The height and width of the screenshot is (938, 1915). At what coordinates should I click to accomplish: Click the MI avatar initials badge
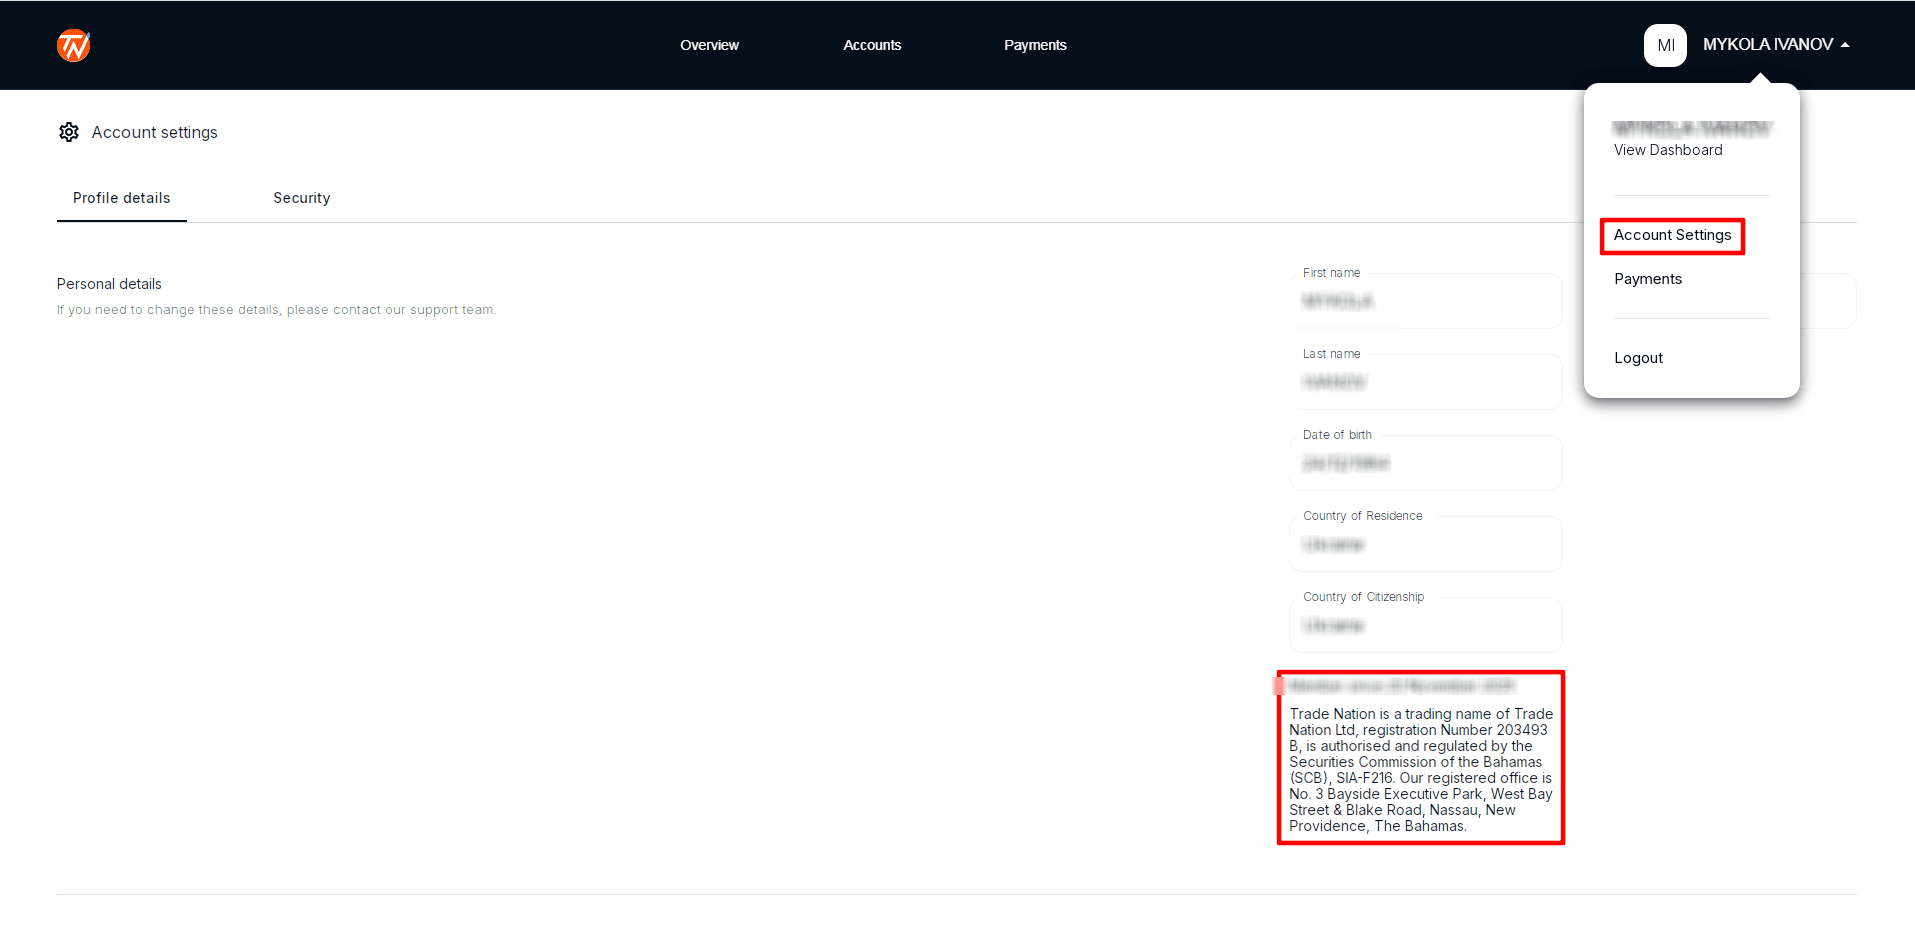coord(1665,45)
